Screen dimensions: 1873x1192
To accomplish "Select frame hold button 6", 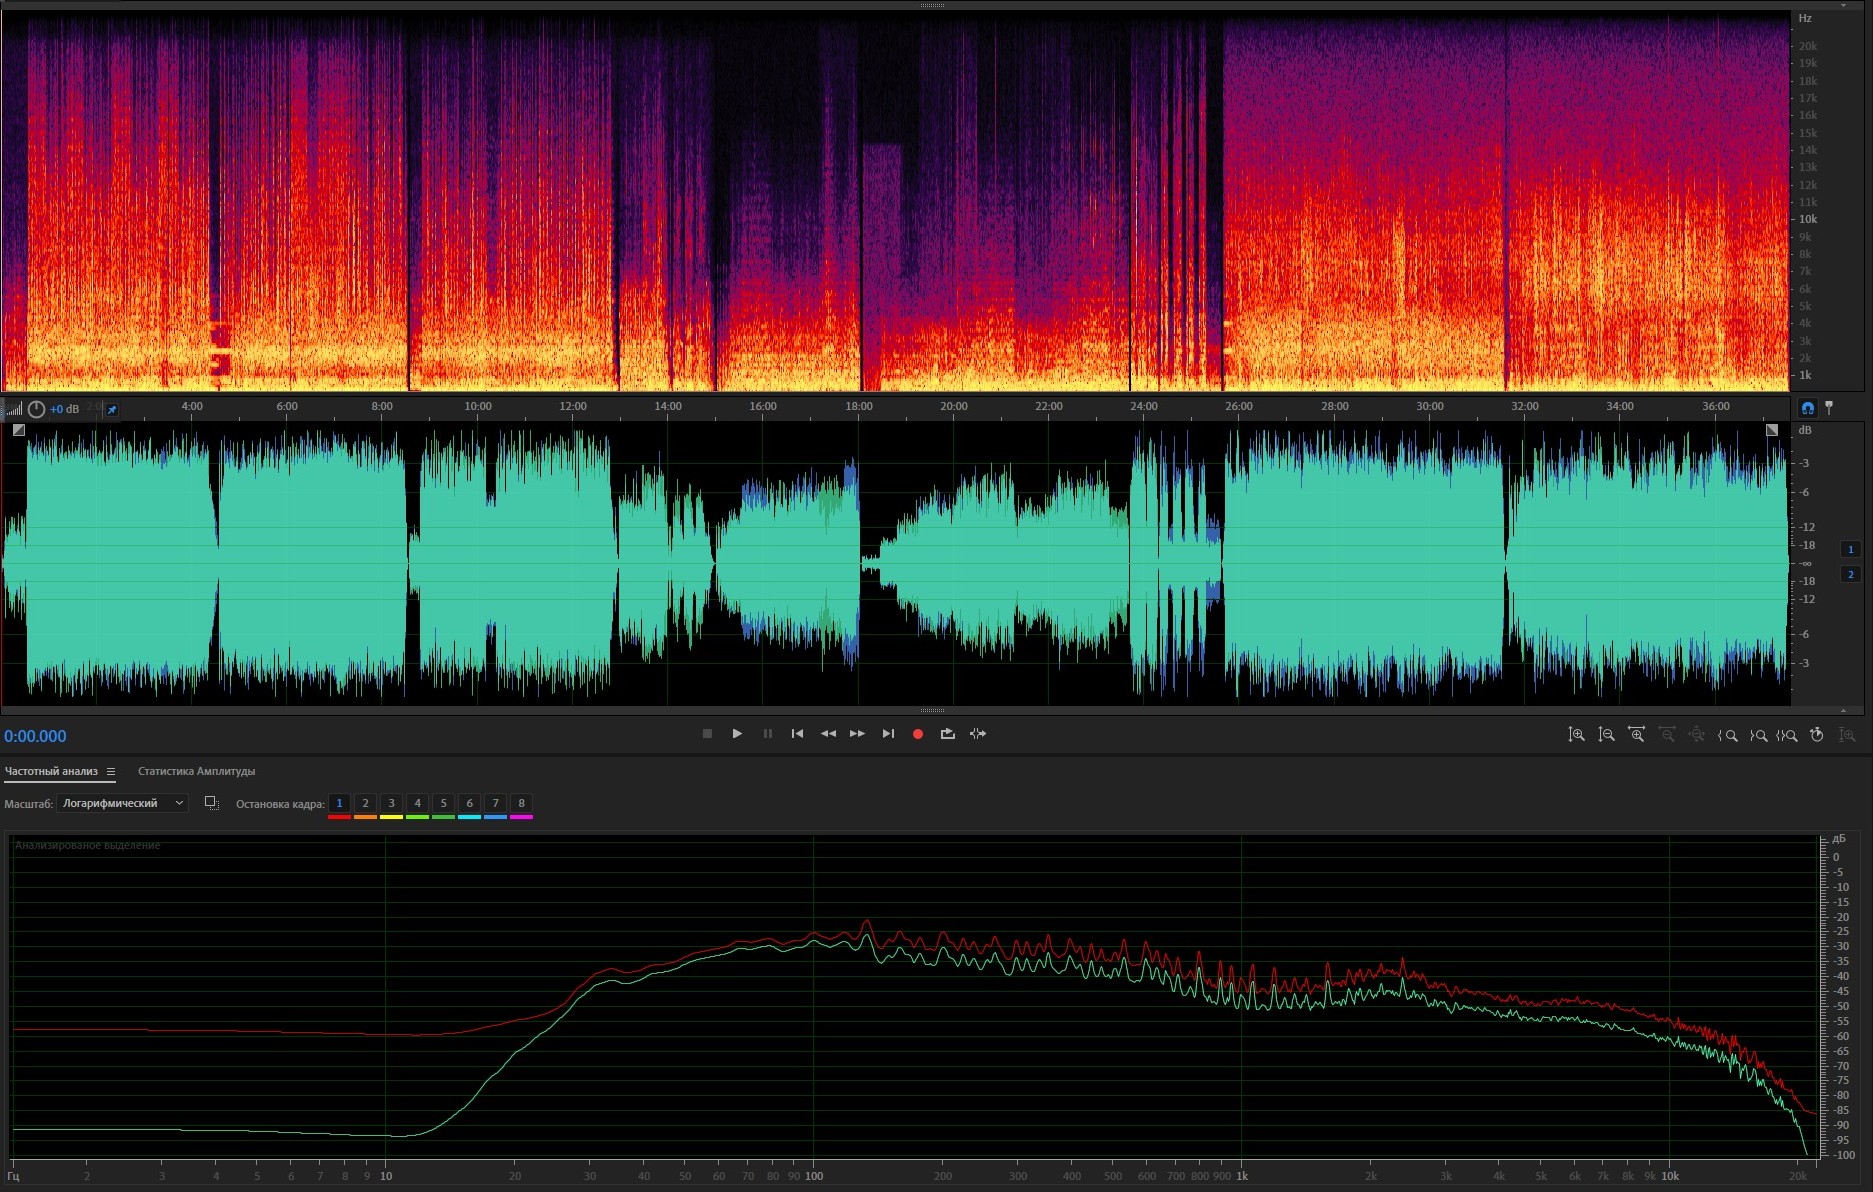I will pyautogui.click(x=469, y=803).
